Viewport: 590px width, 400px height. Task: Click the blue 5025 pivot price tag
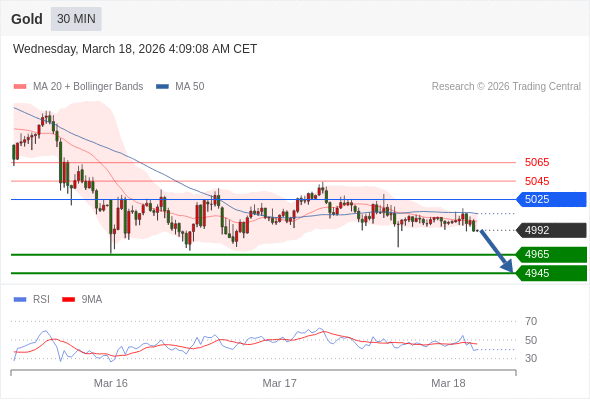pyautogui.click(x=551, y=199)
